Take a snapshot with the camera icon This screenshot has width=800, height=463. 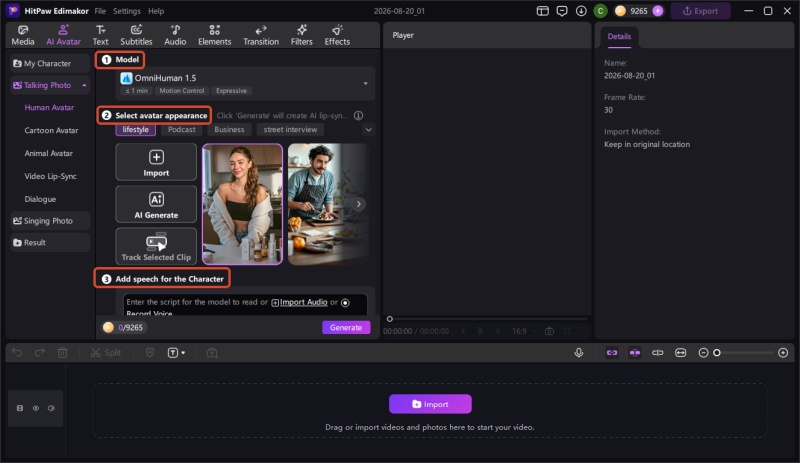pyautogui.click(x=549, y=331)
